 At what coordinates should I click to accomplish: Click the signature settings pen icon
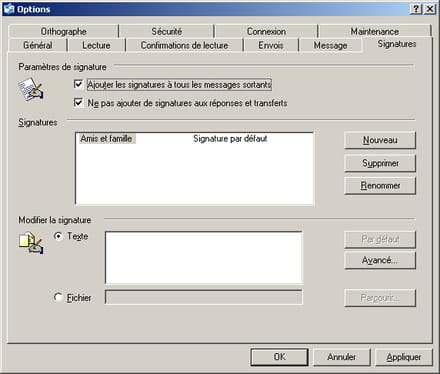31,89
